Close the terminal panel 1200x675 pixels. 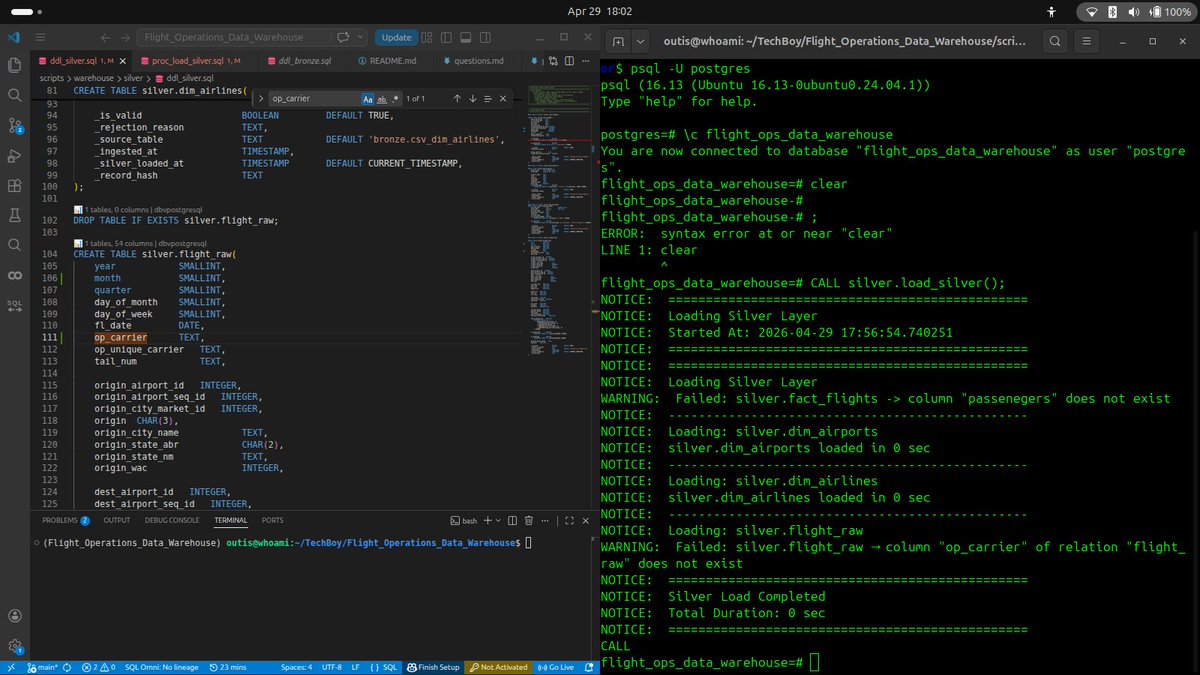coord(586,520)
